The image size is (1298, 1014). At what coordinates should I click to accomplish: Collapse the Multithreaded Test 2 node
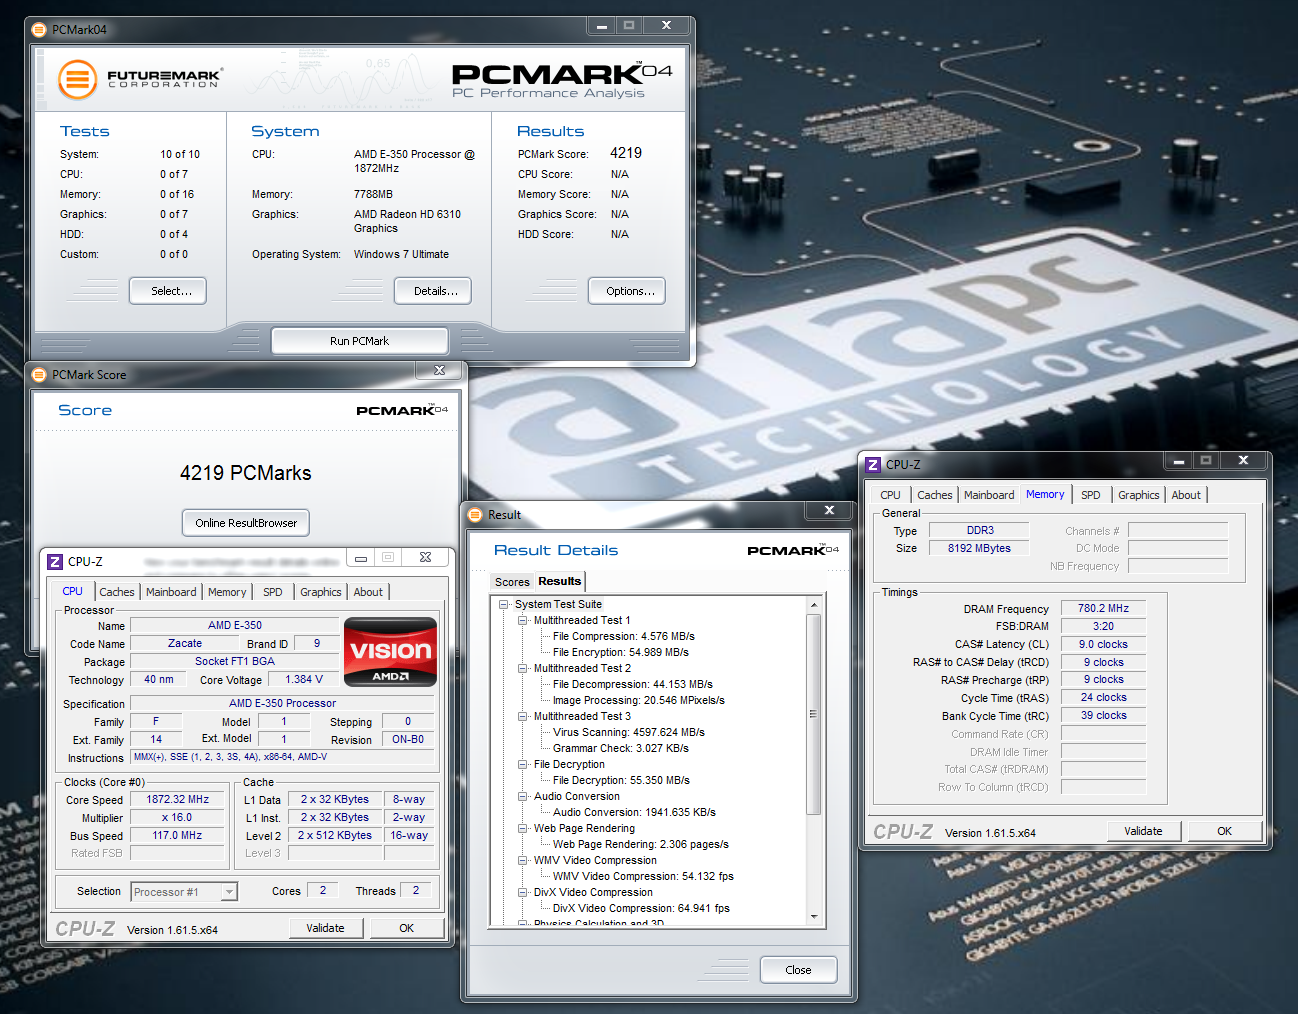point(523,668)
